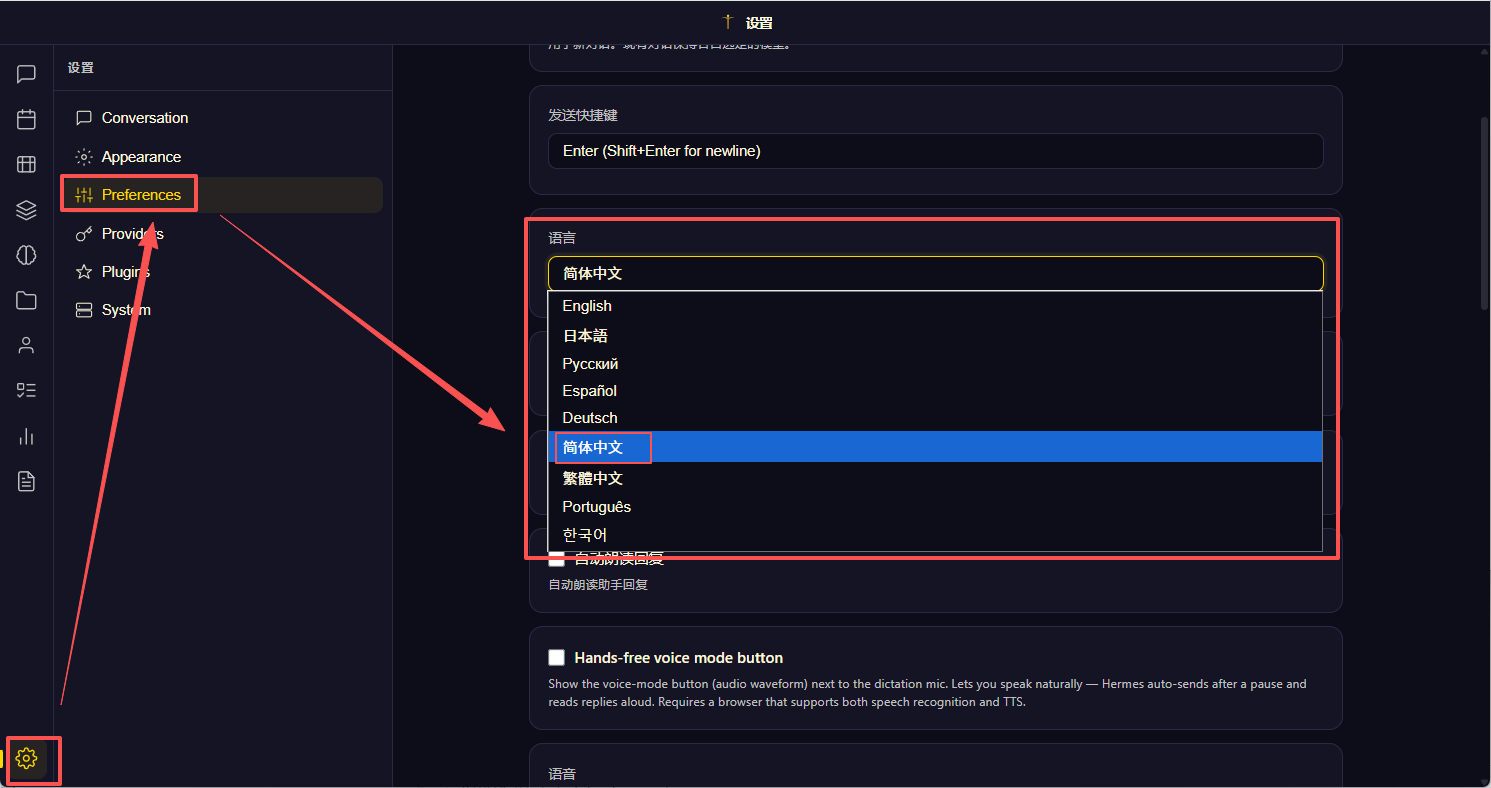Click the 语音 section label

562,774
